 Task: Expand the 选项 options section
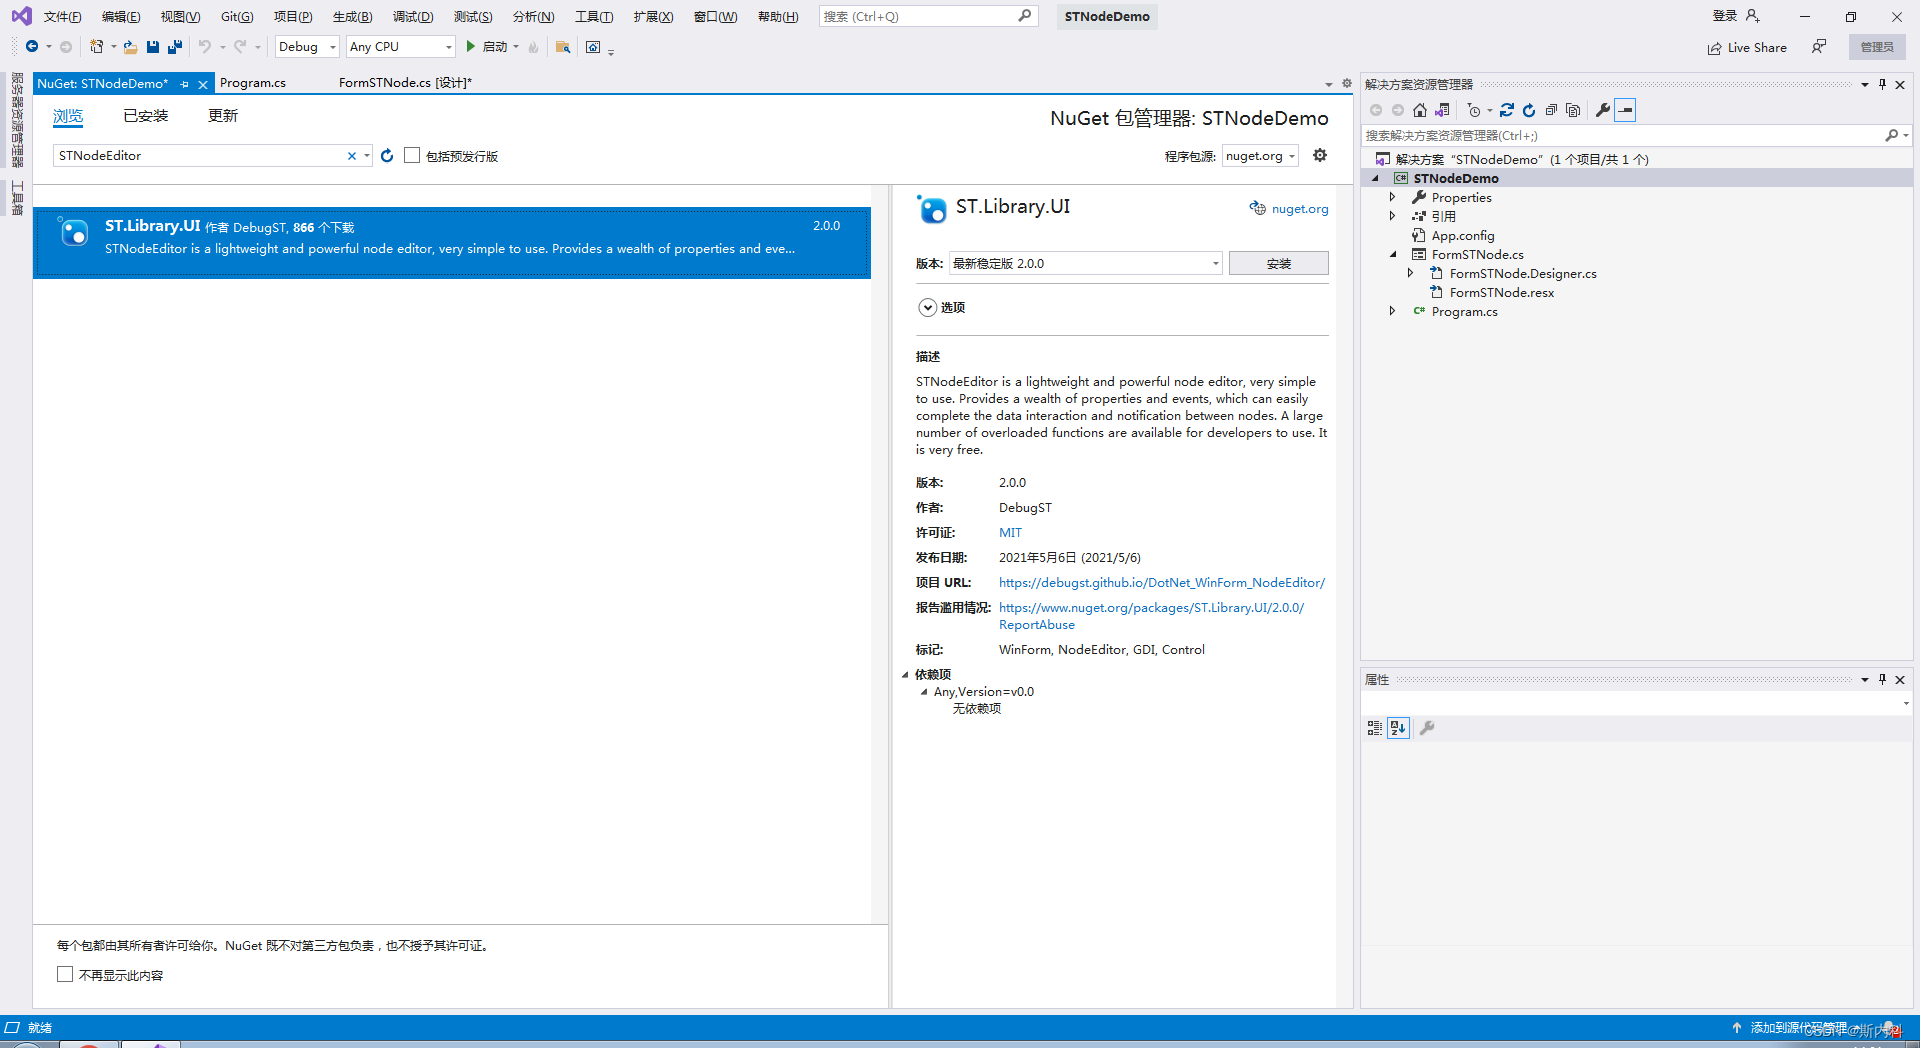[928, 308]
